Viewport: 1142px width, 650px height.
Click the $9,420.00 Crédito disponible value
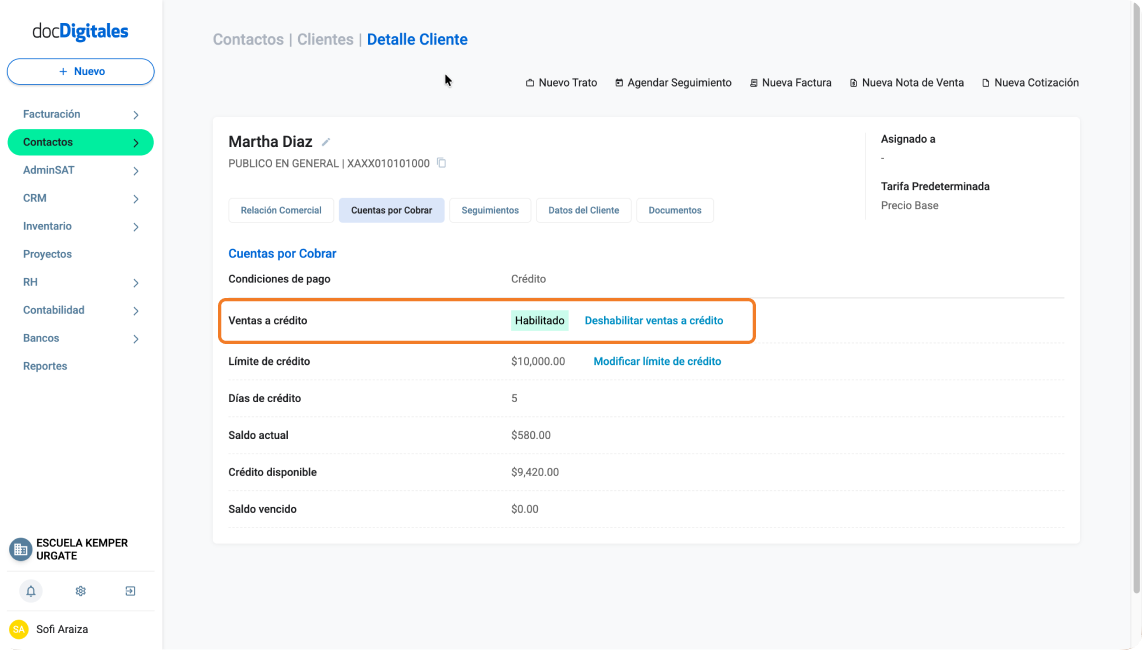(535, 472)
